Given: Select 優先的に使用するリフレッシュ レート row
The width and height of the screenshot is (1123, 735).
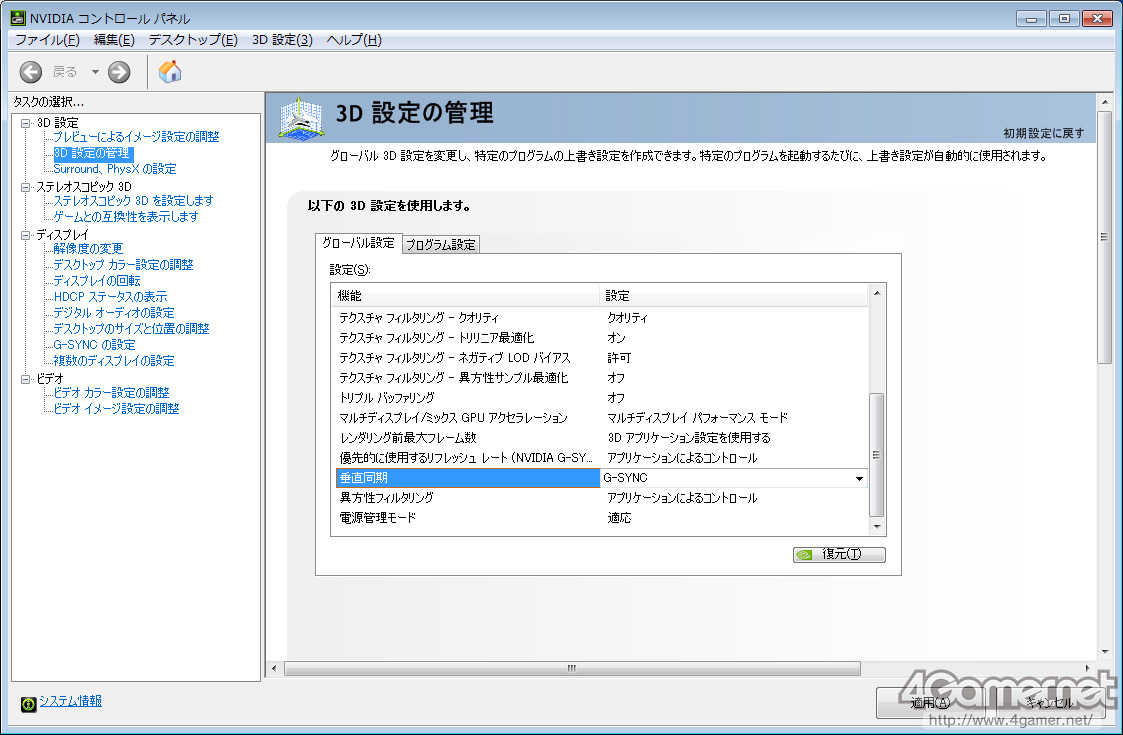Looking at the screenshot, I should [602, 458].
